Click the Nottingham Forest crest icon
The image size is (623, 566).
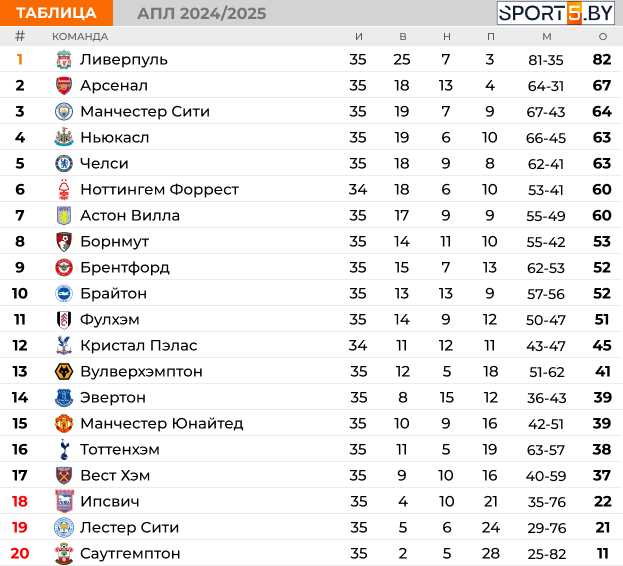coord(64,189)
